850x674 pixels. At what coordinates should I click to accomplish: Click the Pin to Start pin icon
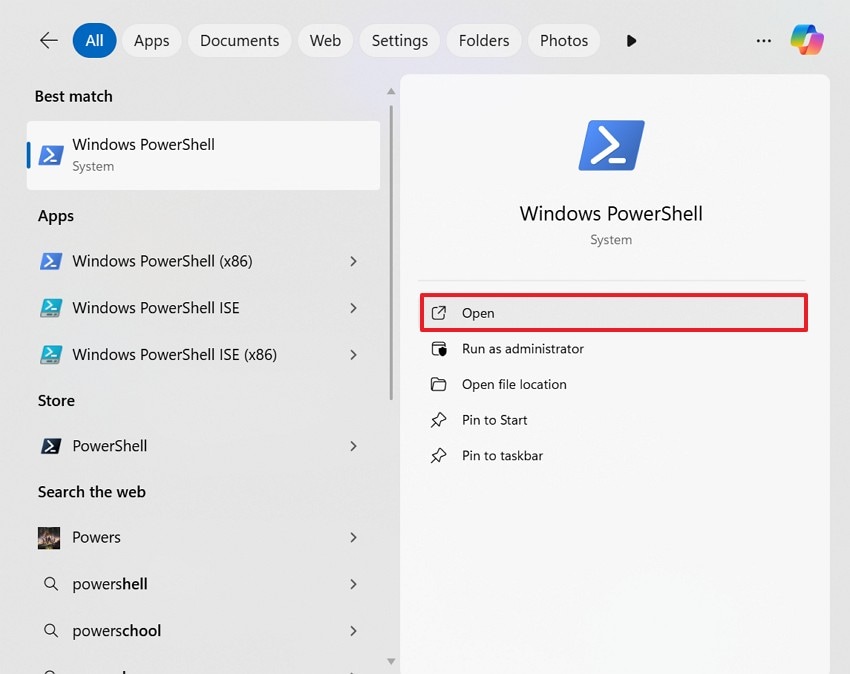click(440, 420)
